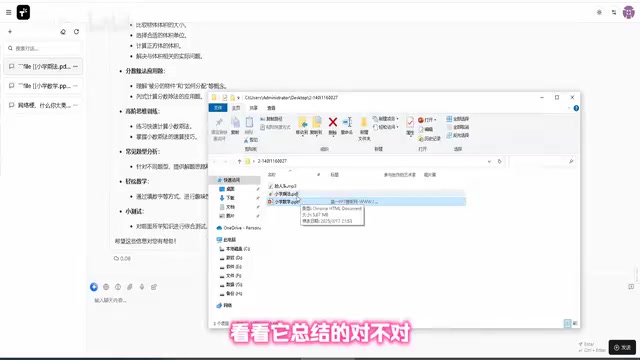The image size is (640, 360).
Task: Click Paste shortcut in Explorer ribbon
Action: tap(275, 127)
